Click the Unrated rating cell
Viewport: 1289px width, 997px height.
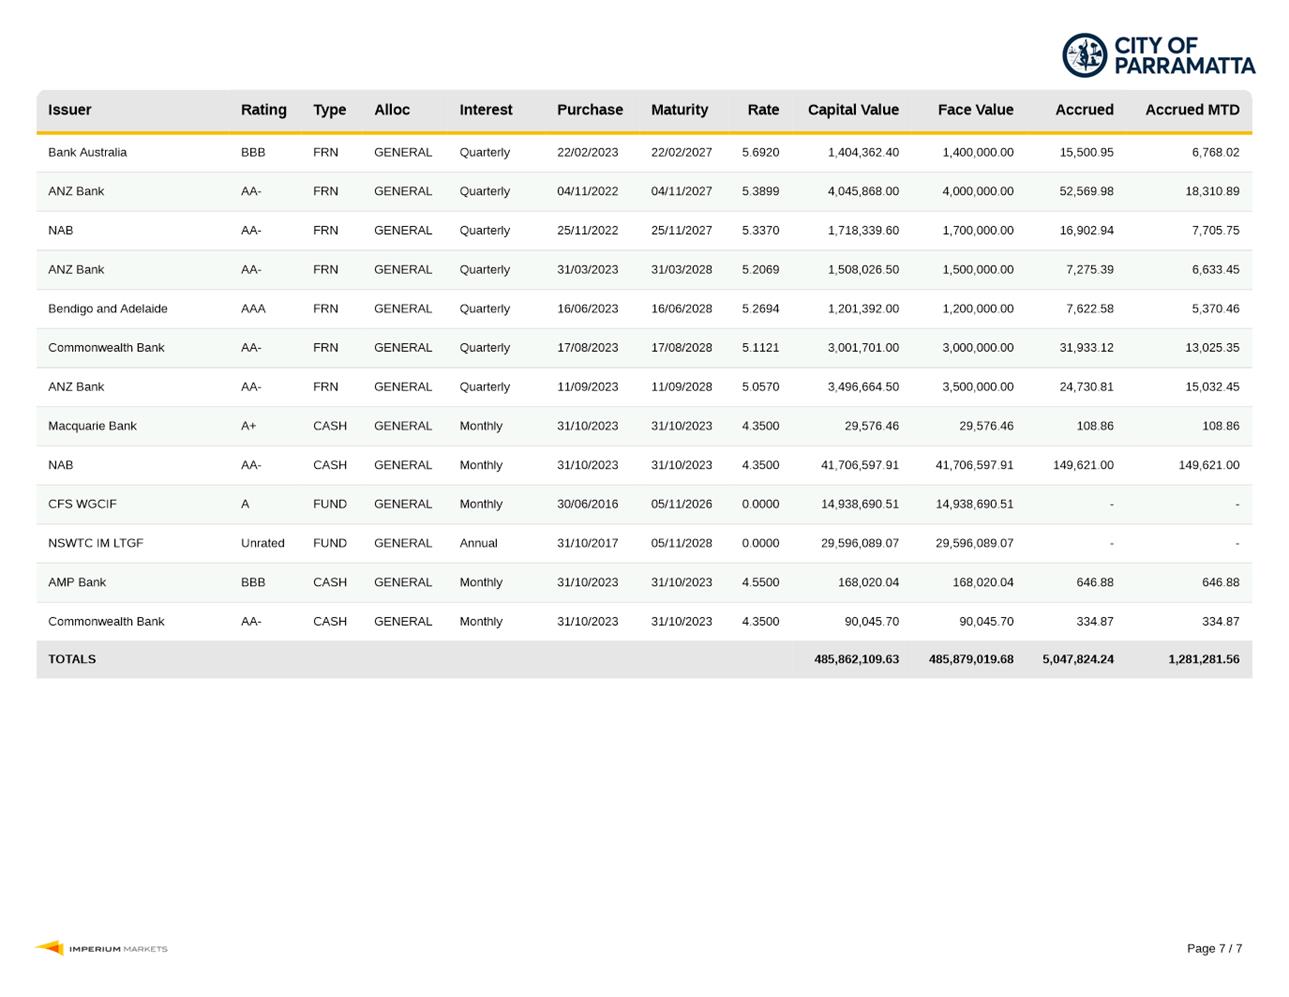(x=262, y=543)
